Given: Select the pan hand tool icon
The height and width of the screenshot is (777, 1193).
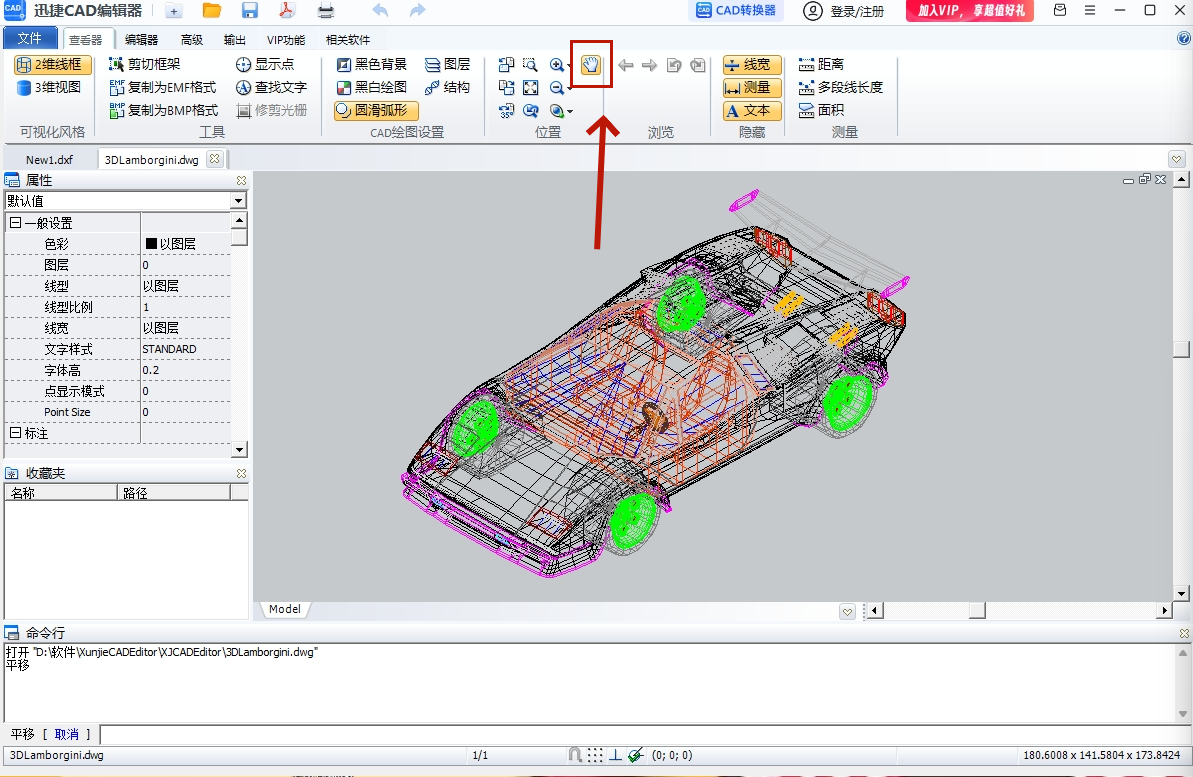Looking at the screenshot, I should (x=591, y=65).
